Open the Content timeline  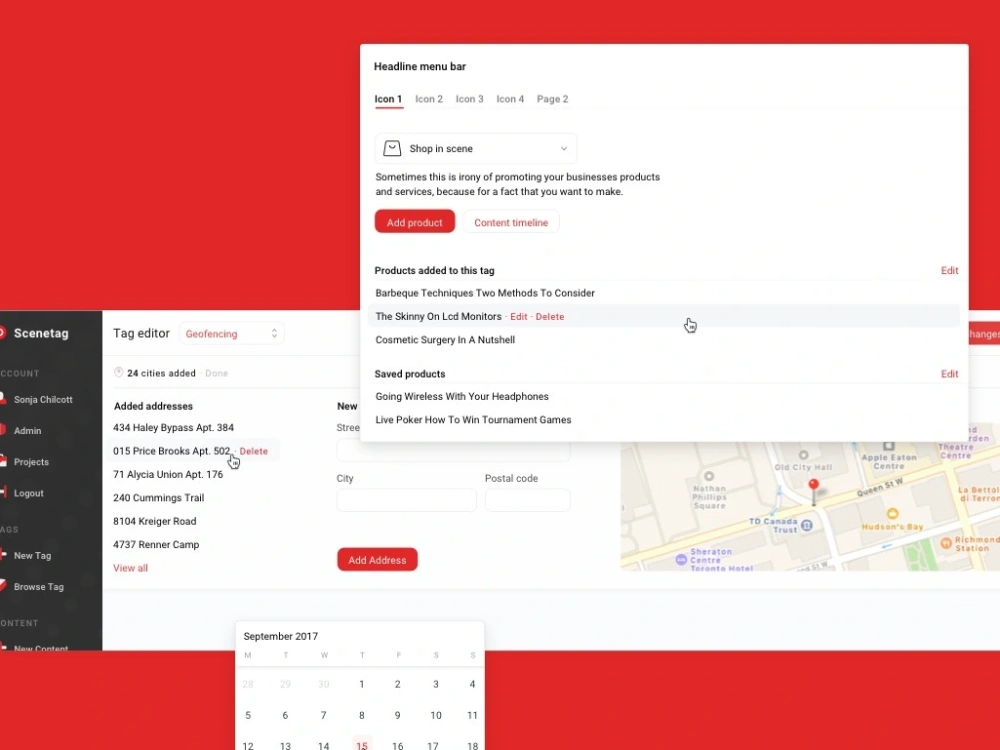click(x=511, y=222)
